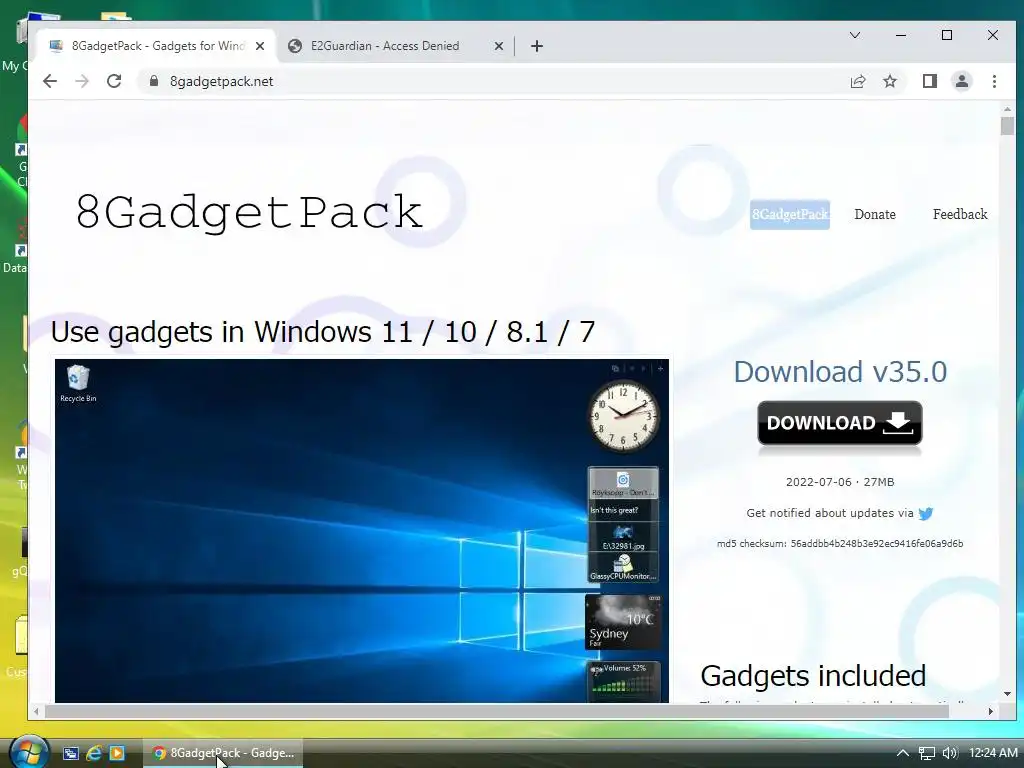Close the 8GadgetPack tab
Viewport: 1024px width, 768px height.
260,46
